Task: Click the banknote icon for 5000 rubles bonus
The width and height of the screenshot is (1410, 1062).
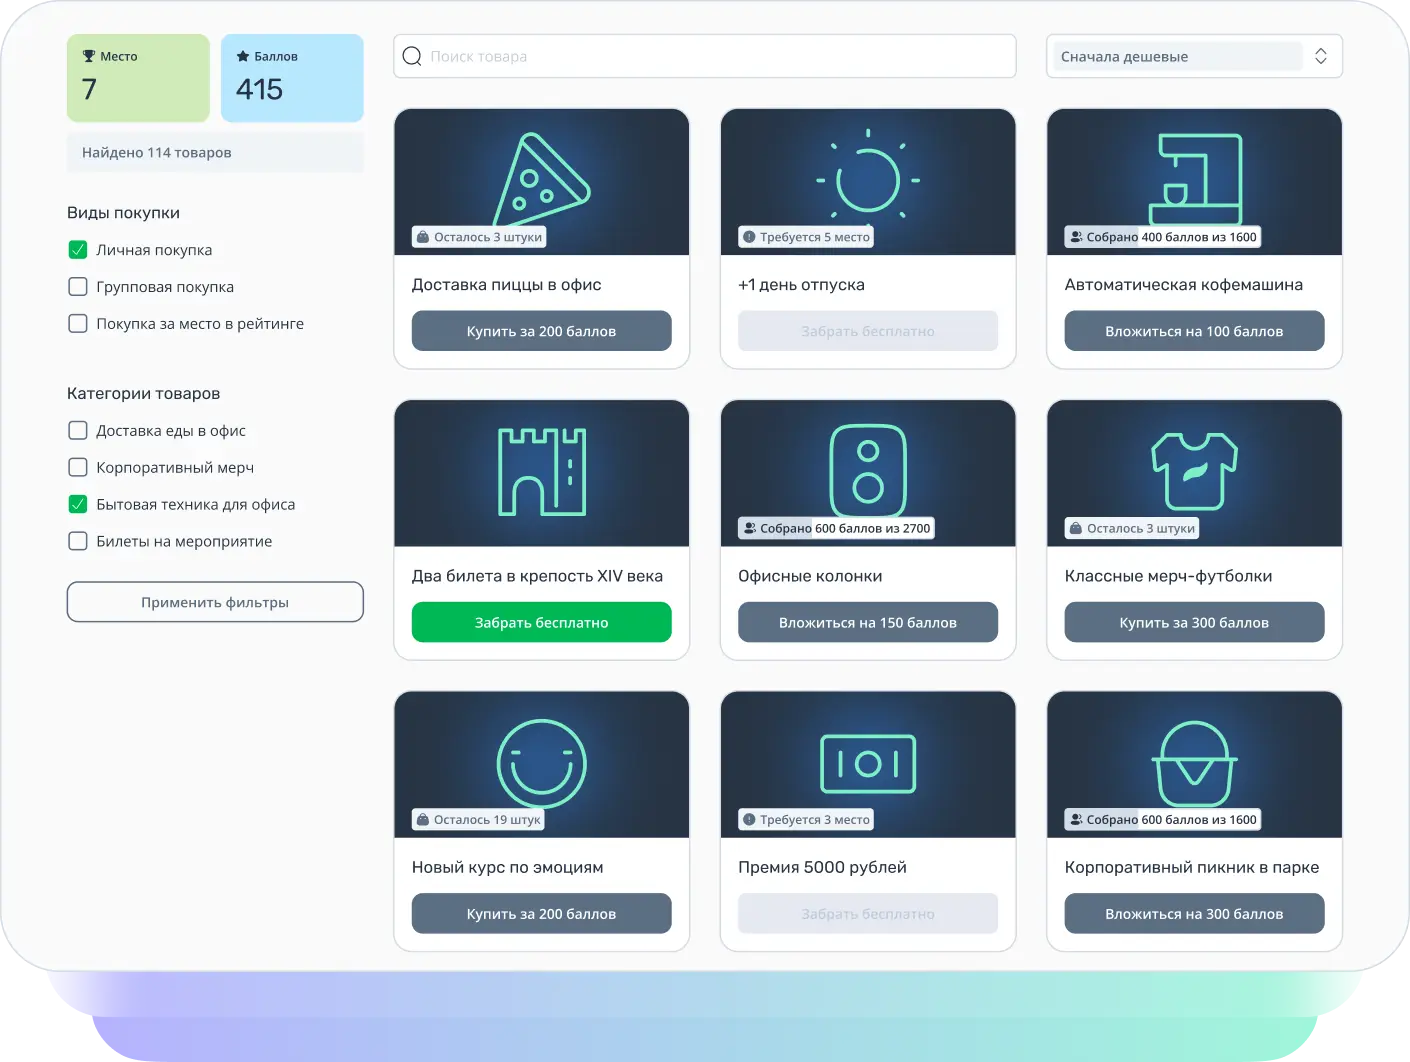Action: point(868,764)
